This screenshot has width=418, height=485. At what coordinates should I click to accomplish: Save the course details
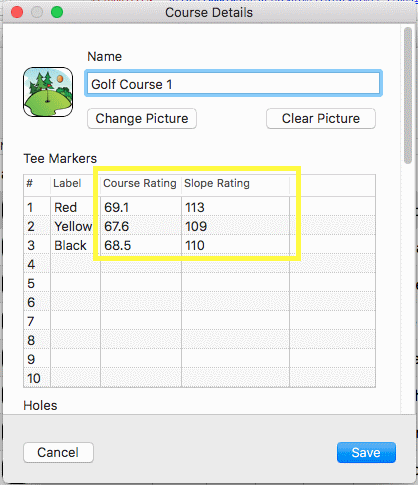coord(366,452)
